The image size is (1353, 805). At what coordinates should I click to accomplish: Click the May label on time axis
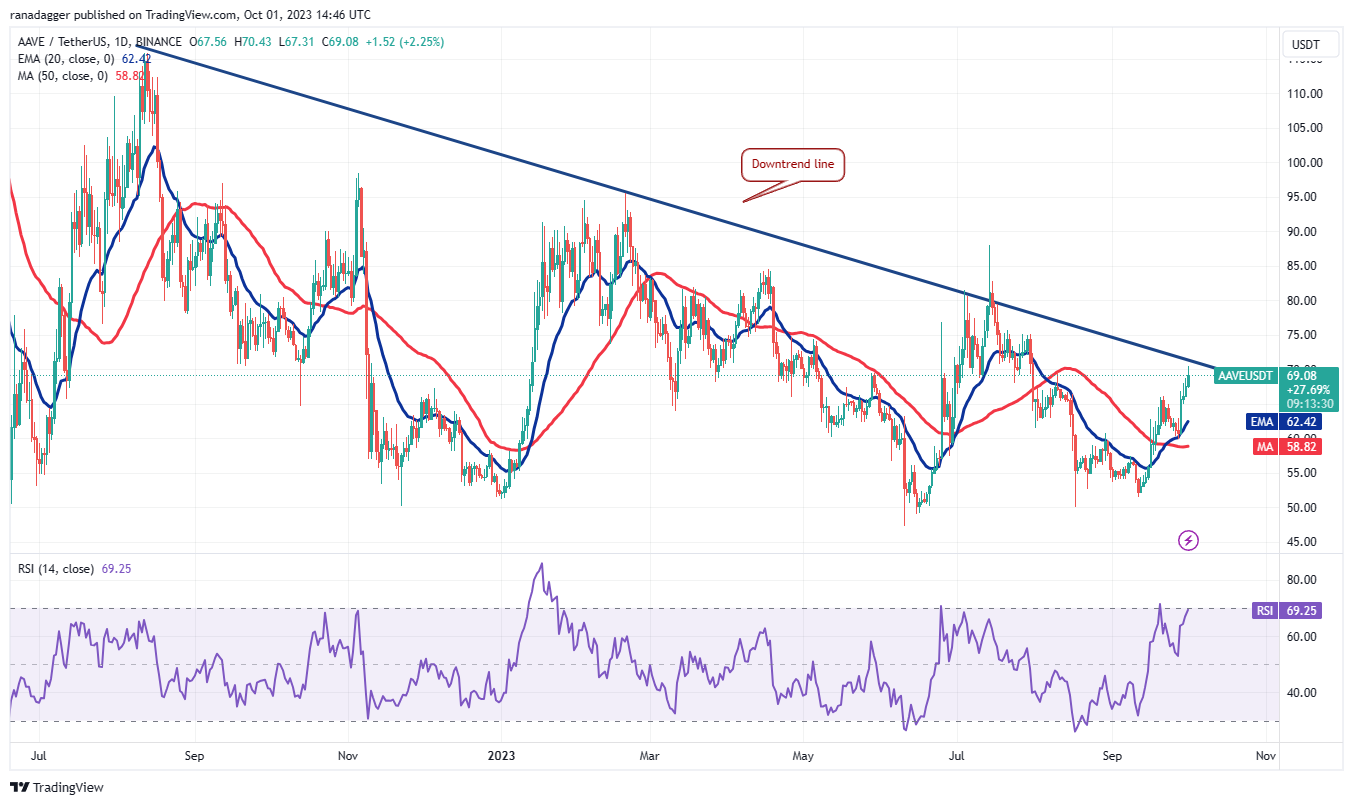(804, 756)
